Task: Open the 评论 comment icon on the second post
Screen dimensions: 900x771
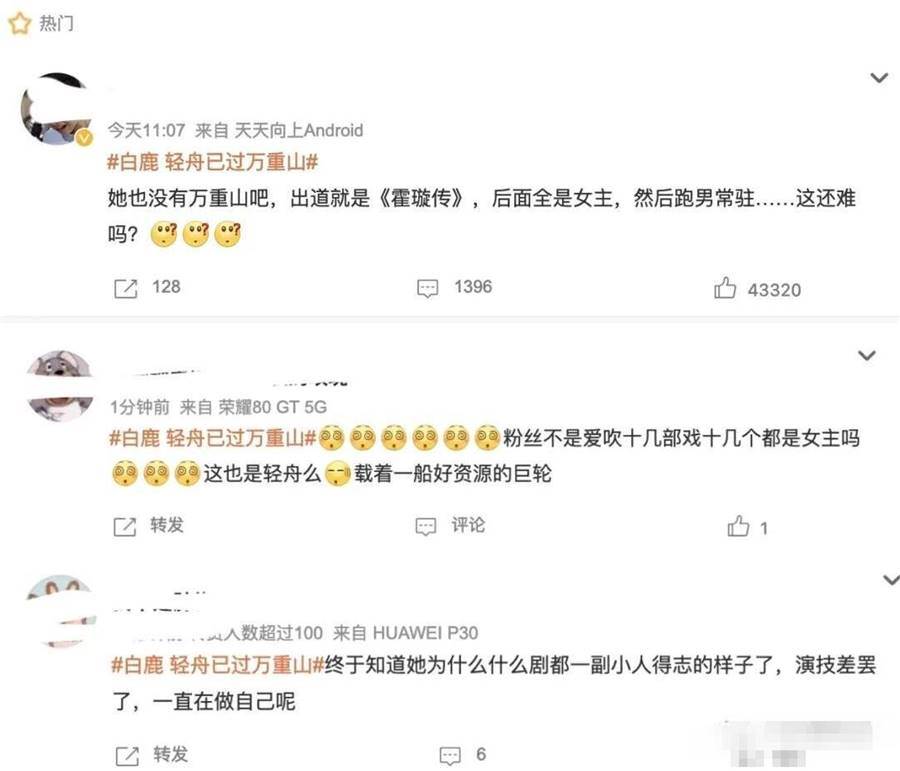Action: point(425,526)
